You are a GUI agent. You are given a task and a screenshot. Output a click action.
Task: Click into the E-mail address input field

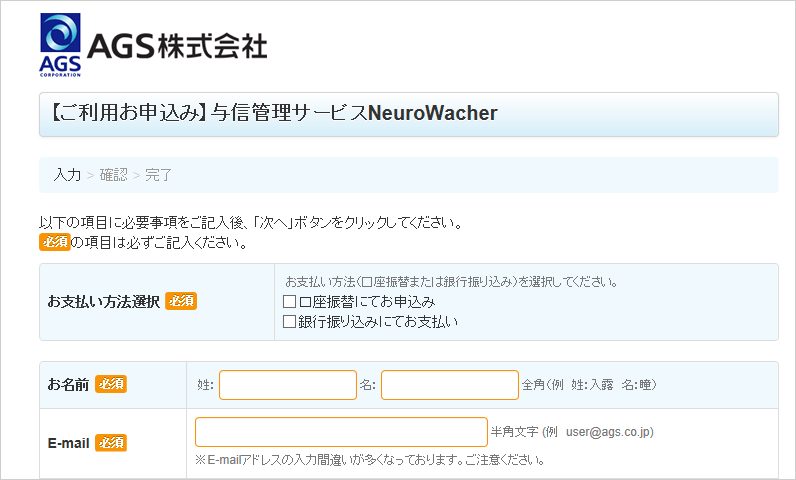point(341,432)
